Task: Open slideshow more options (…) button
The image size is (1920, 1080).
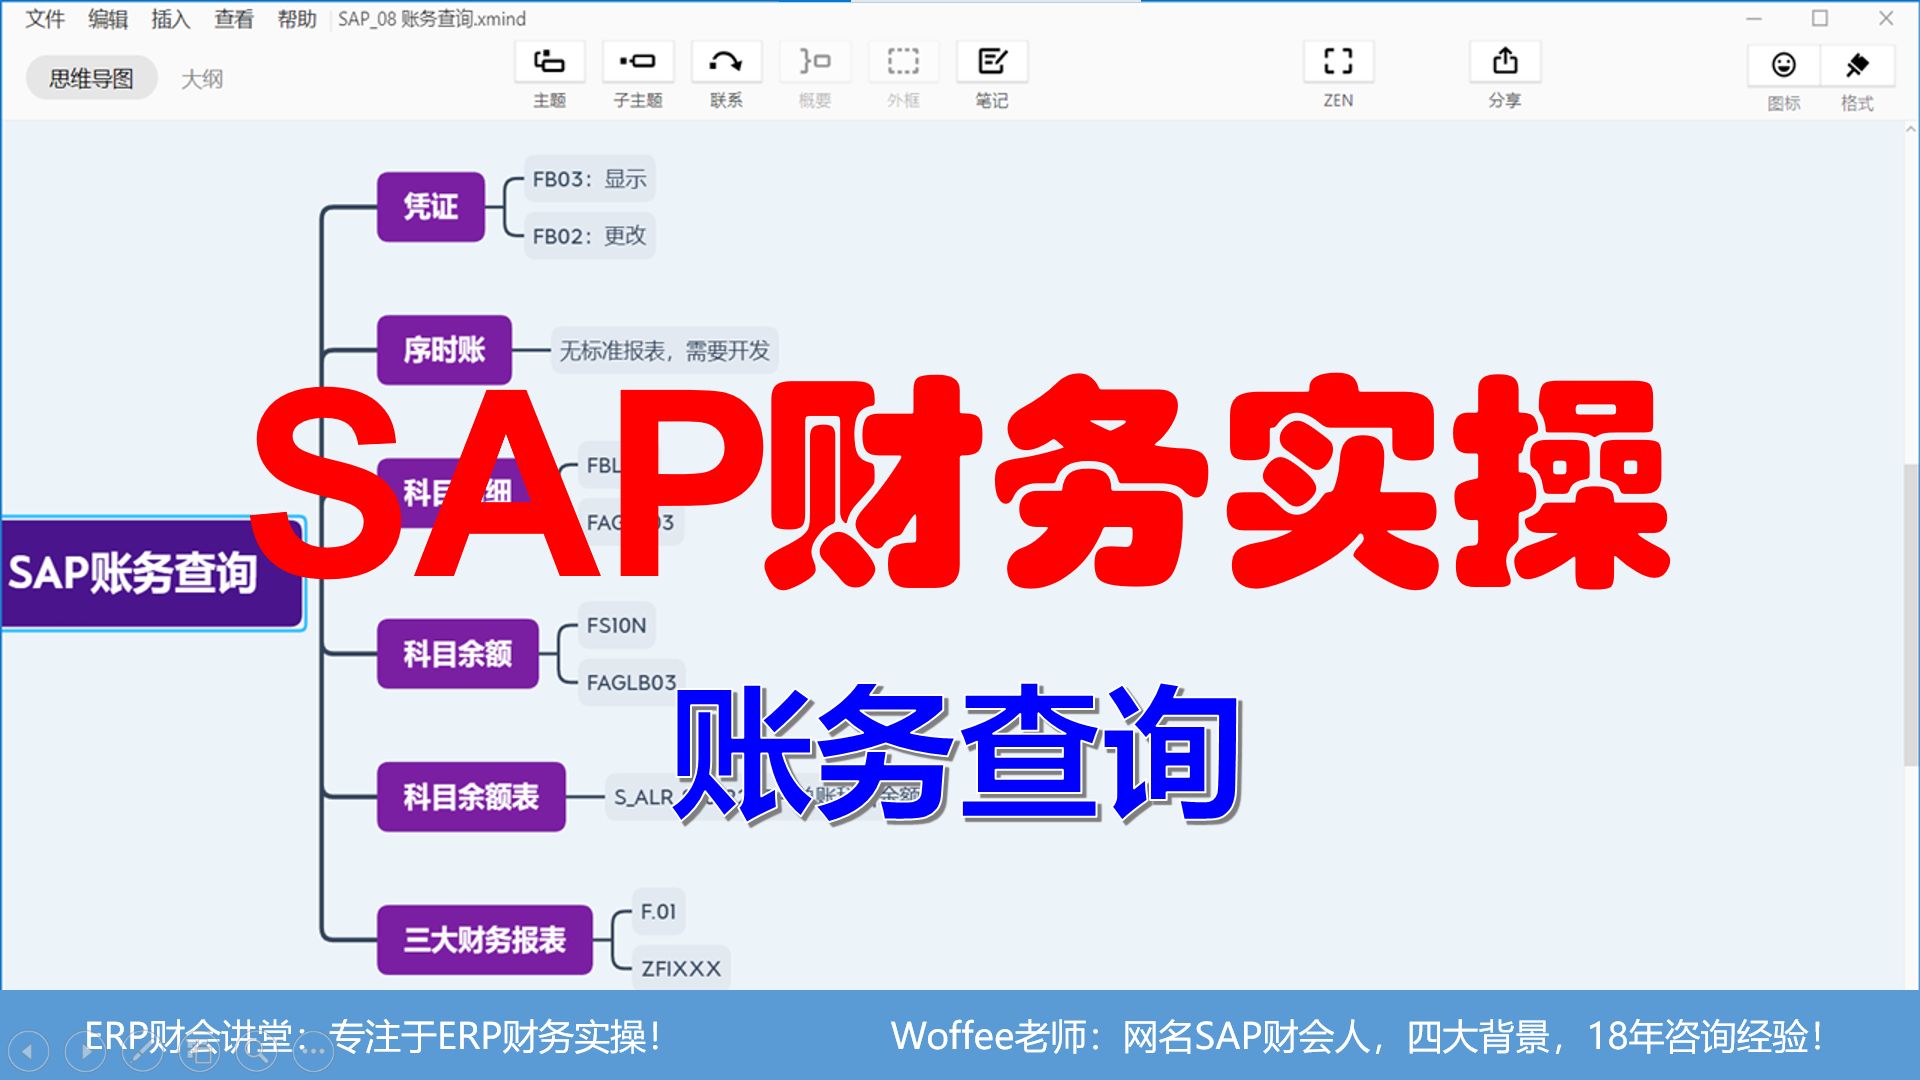Action: pyautogui.click(x=313, y=1051)
